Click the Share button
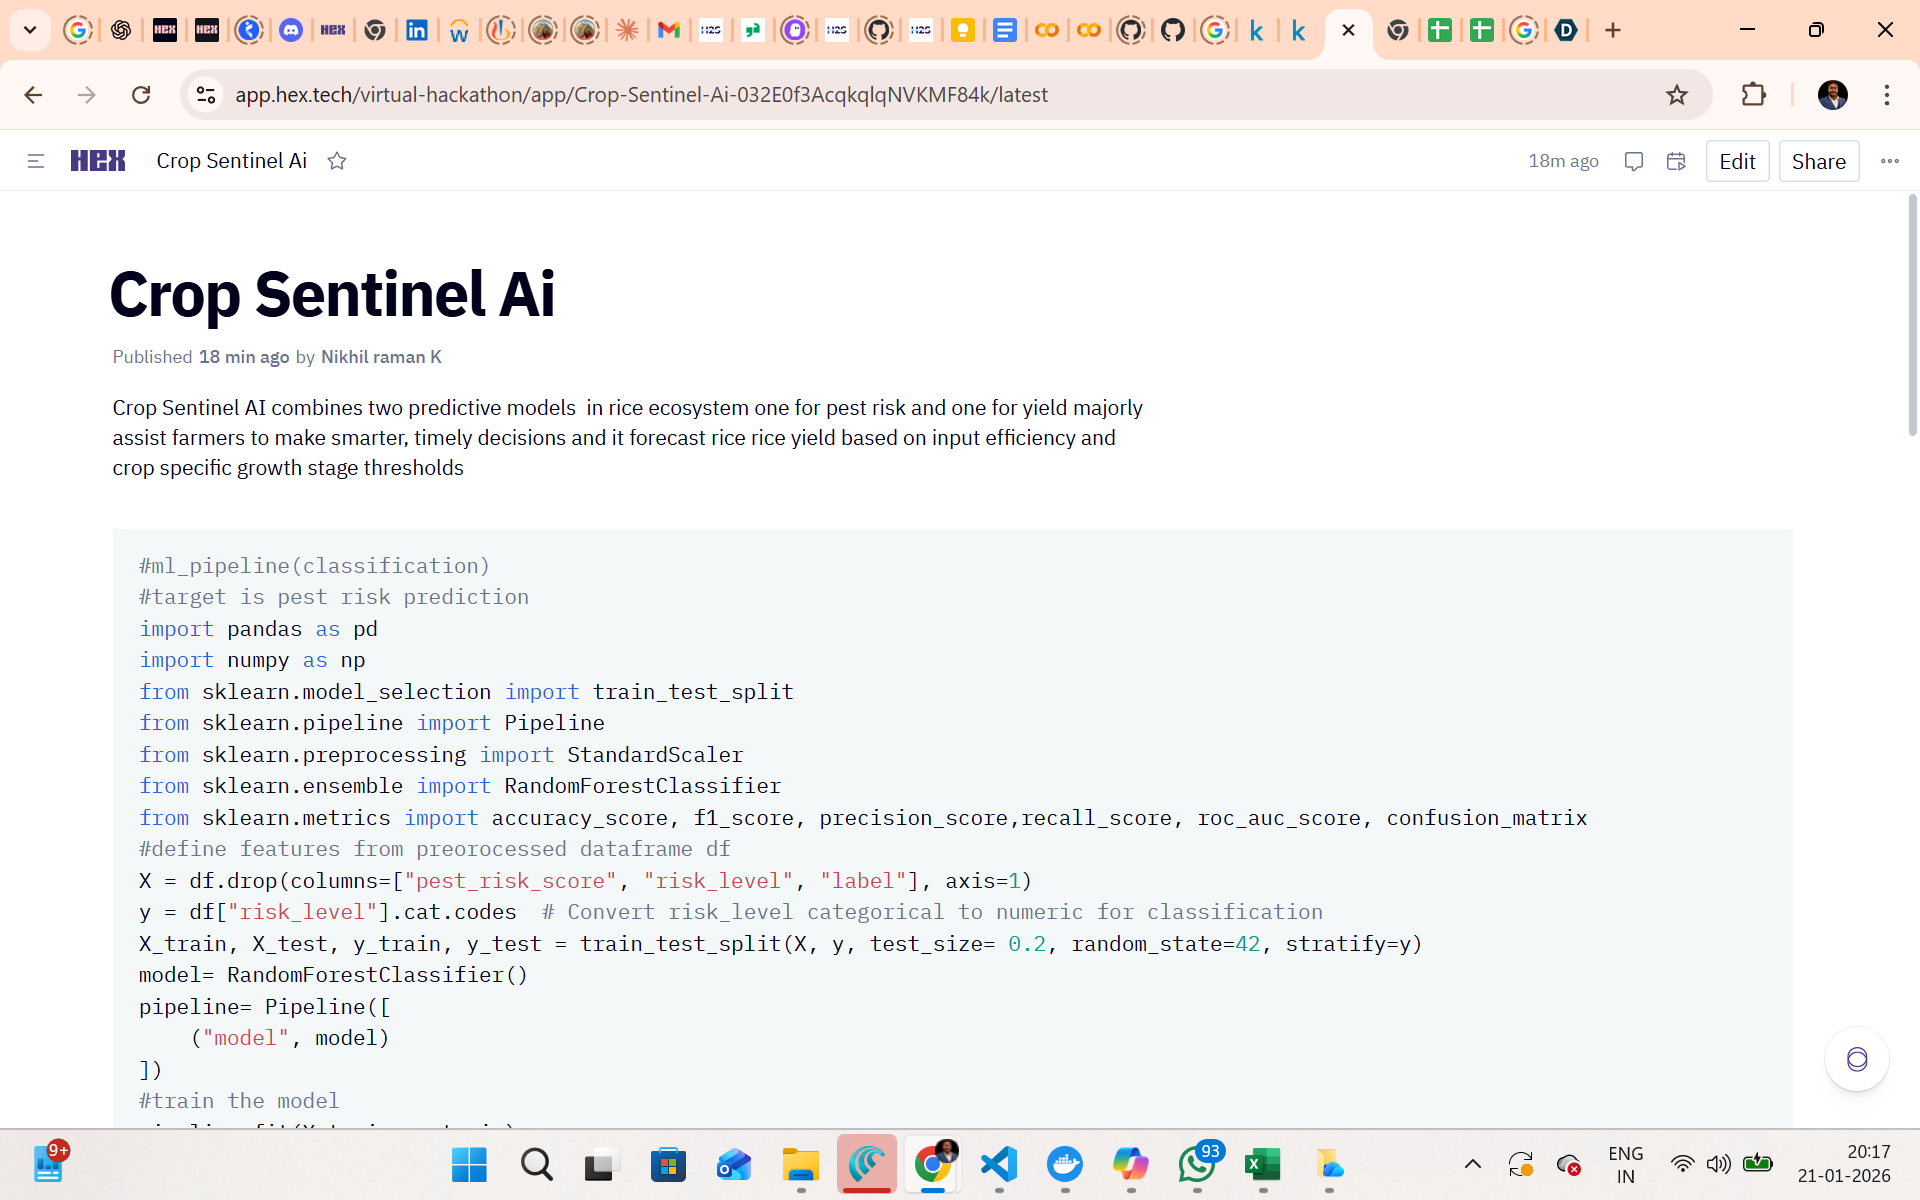This screenshot has height=1200, width=1920. click(x=1818, y=161)
